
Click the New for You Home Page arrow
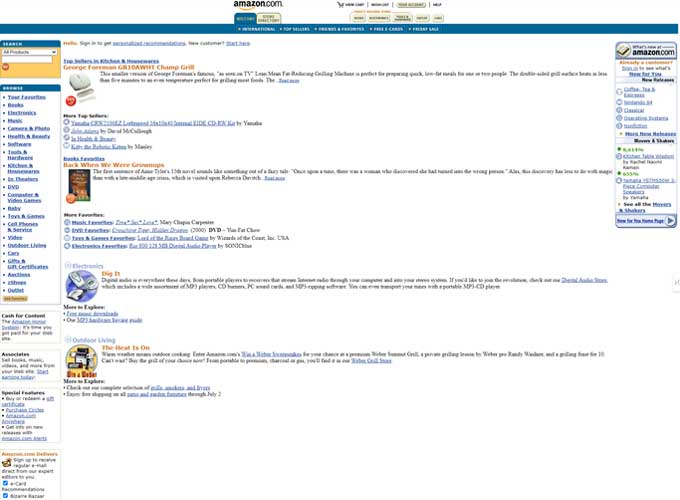670,221
